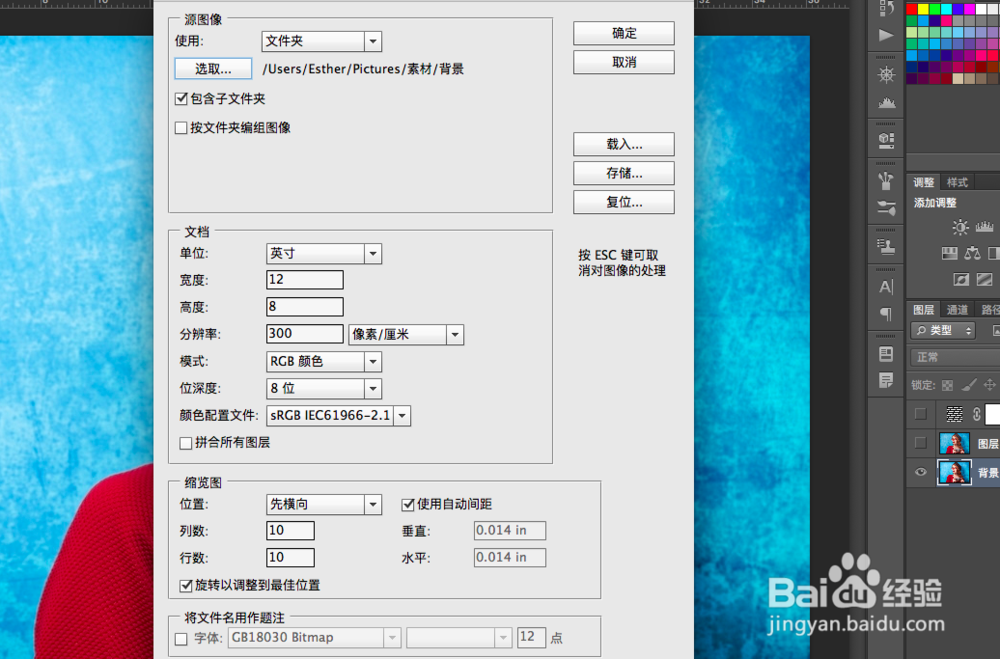
Task: Enable the 字体 caption checkbox
Action: [x=181, y=639]
